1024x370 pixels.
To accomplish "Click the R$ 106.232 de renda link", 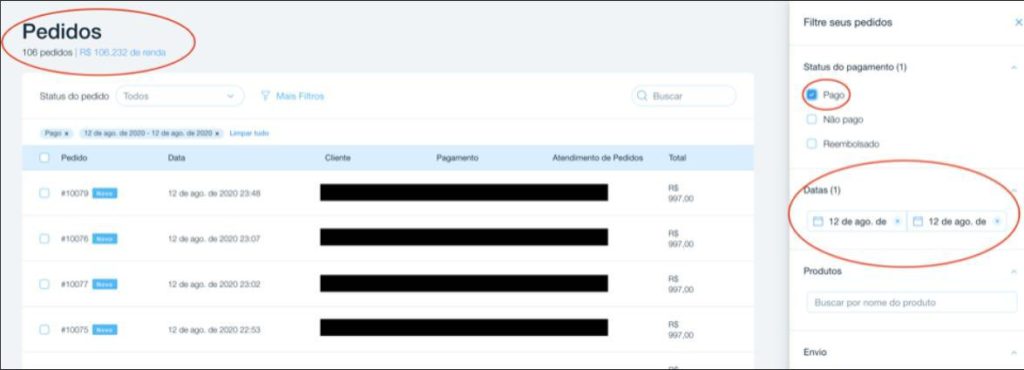I will click(x=123, y=52).
